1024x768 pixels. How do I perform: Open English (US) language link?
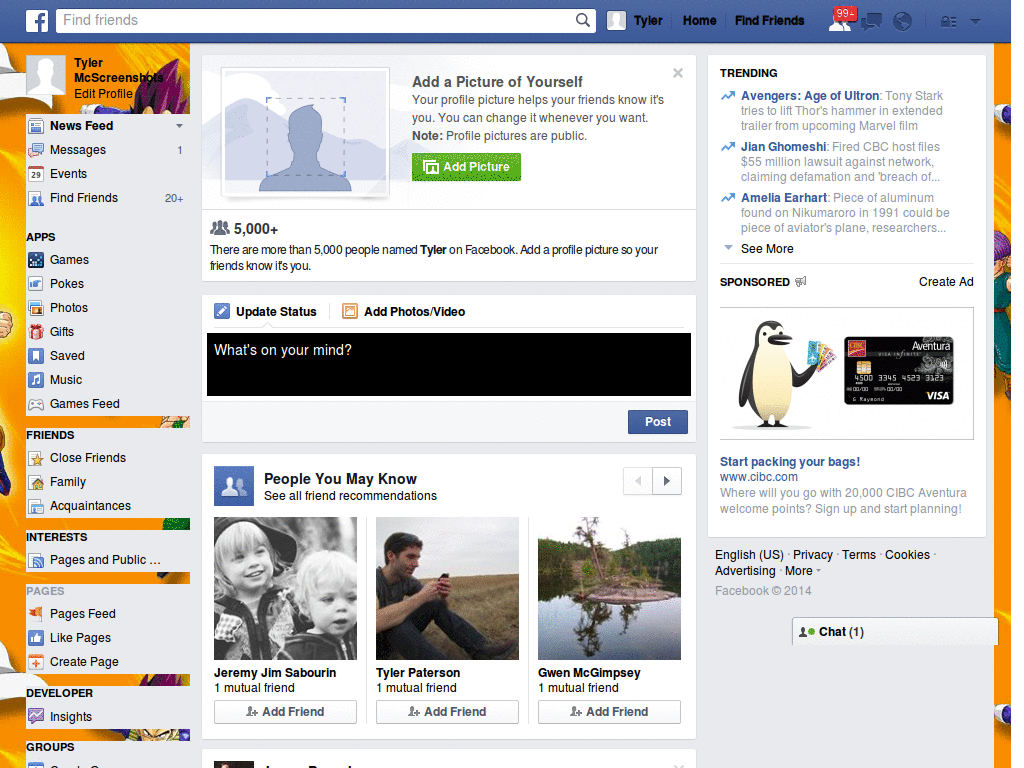[x=749, y=555]
